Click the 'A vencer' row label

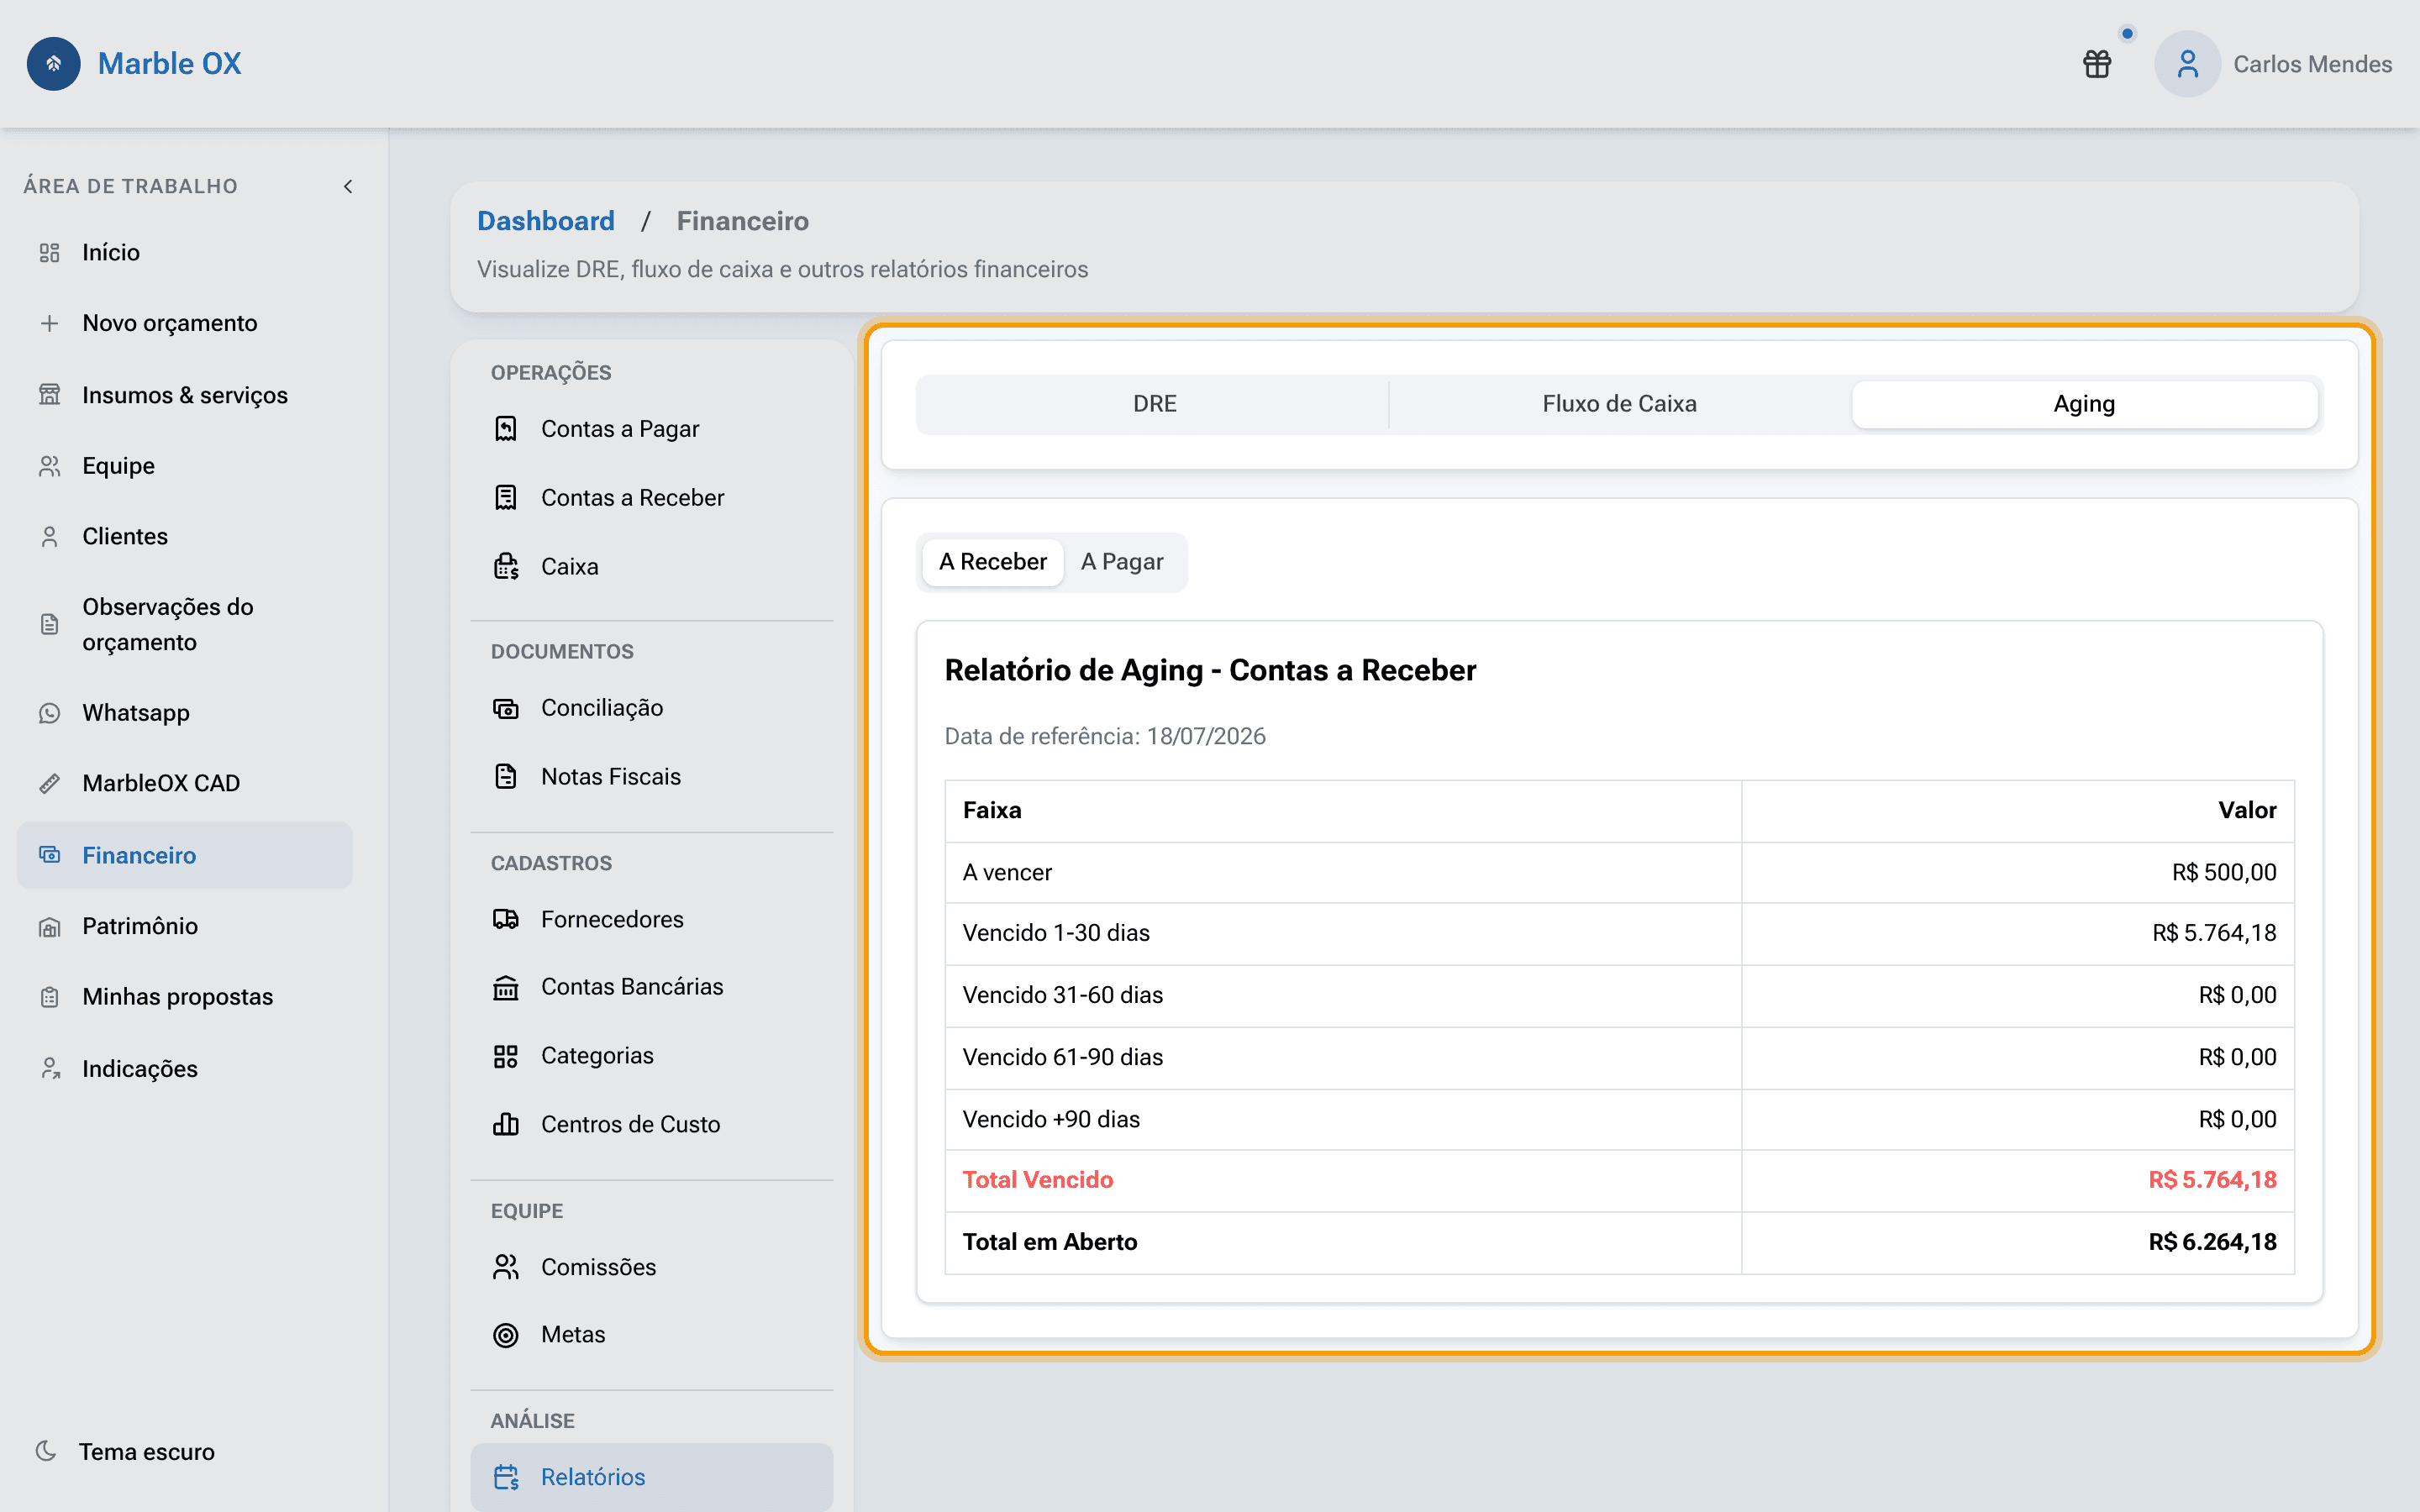pos(1007,873)
